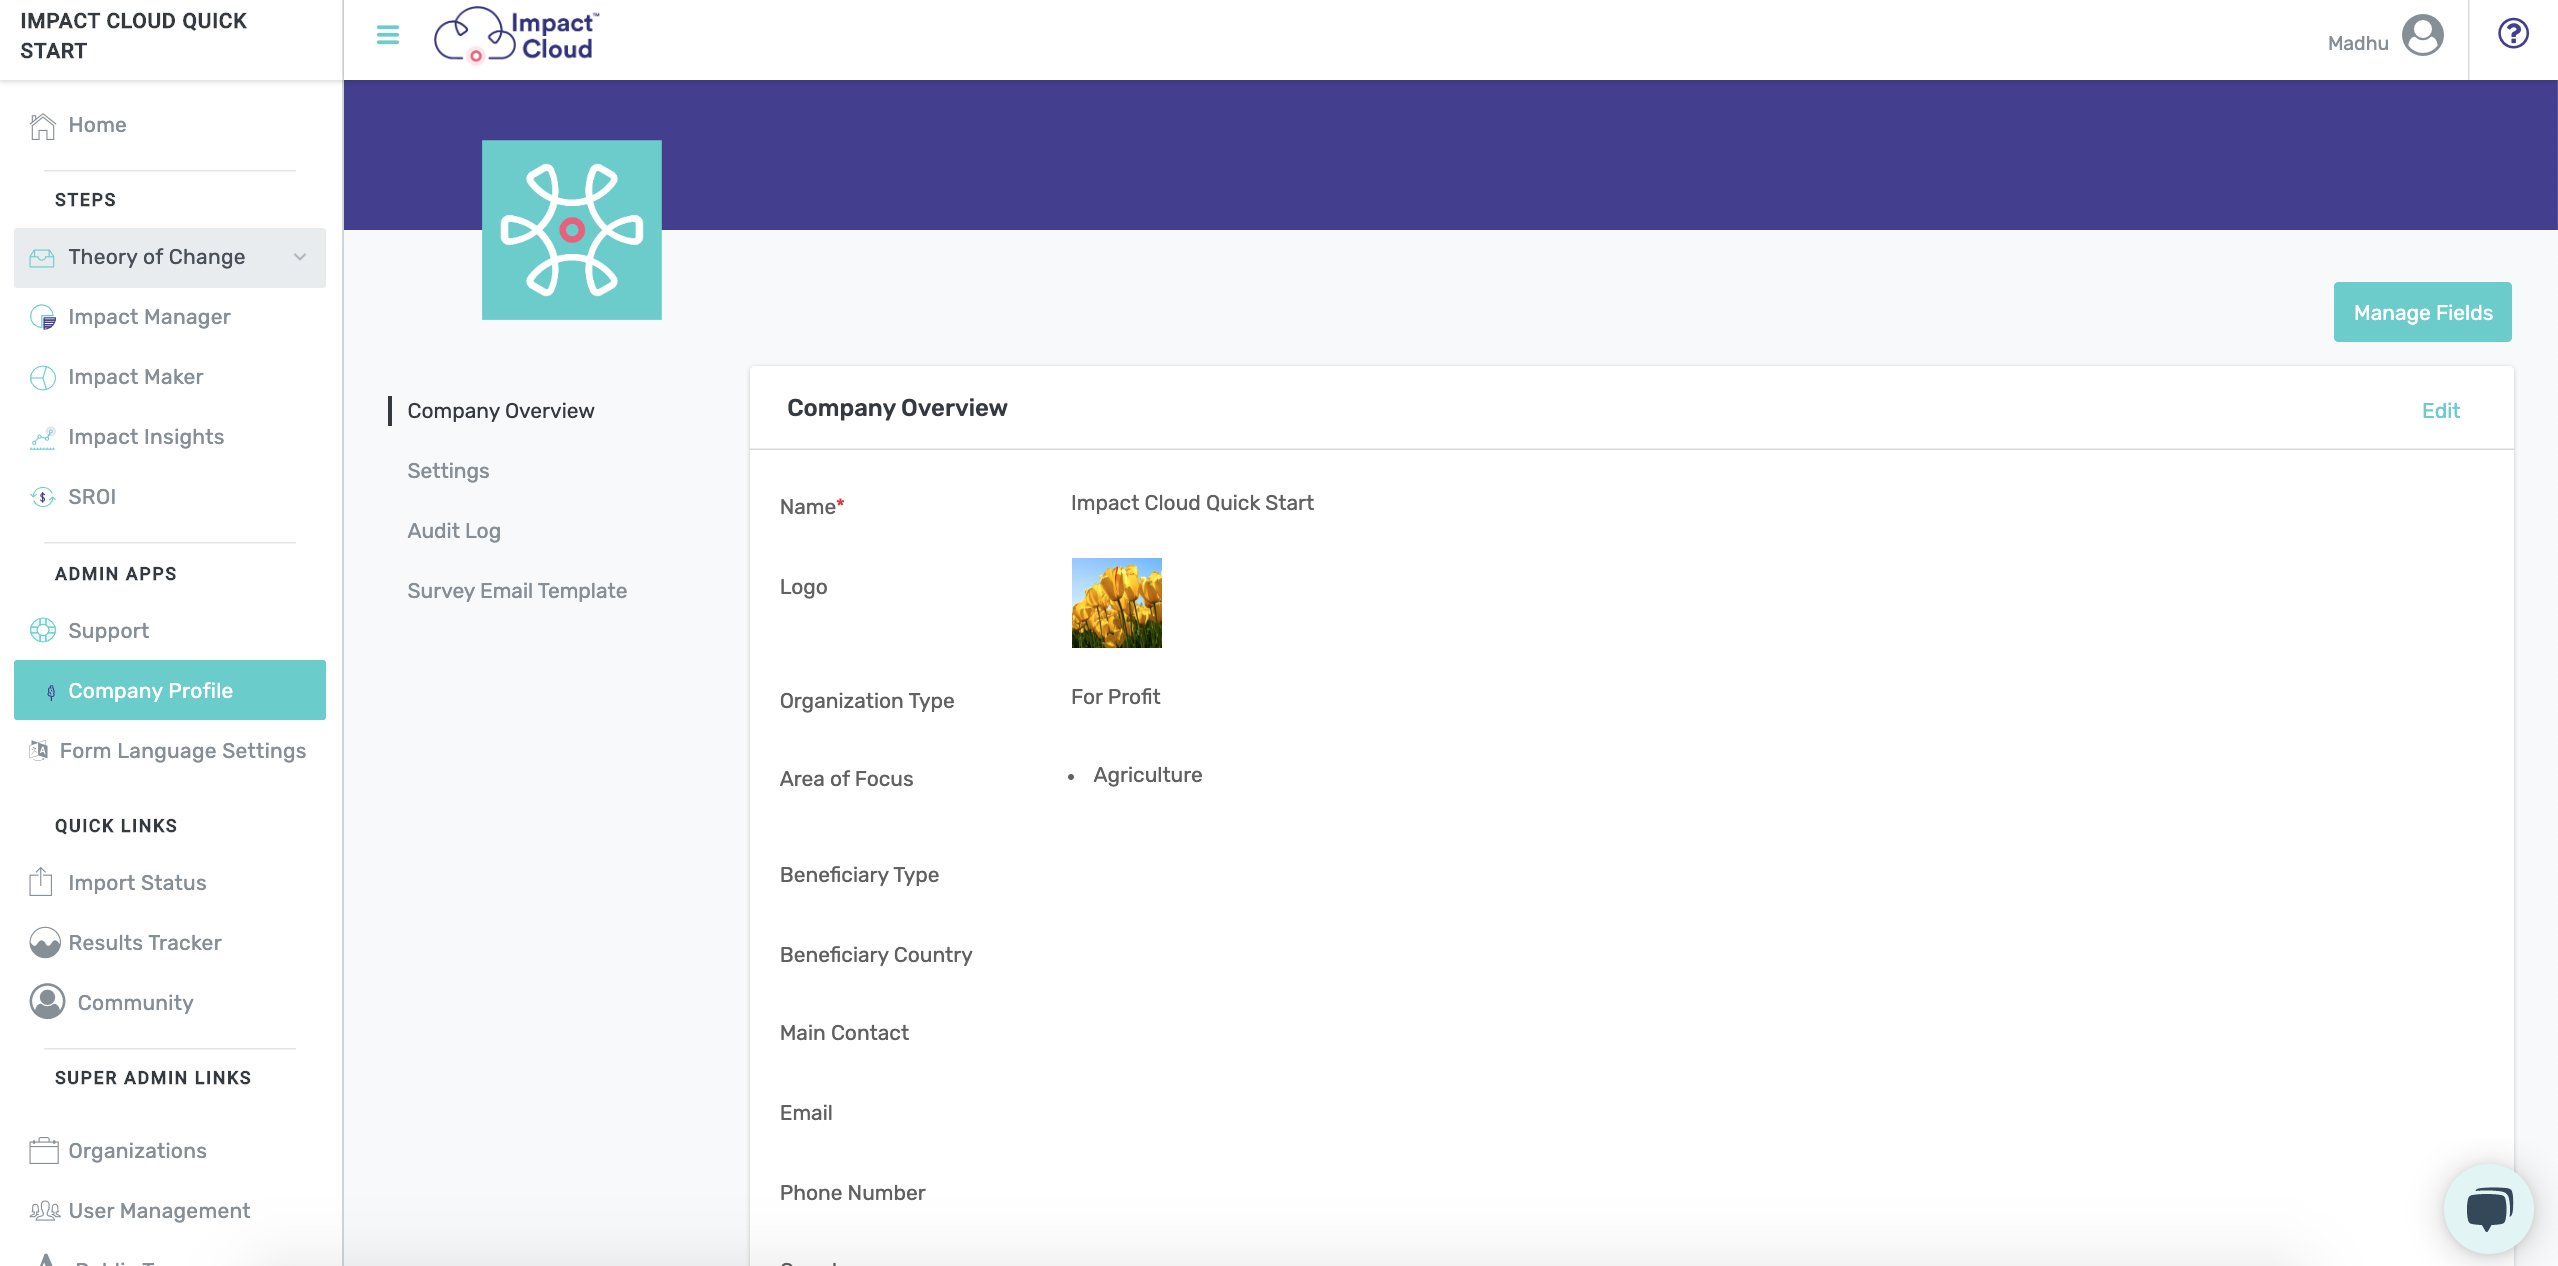Select the Company Overview tab
2558x1266 pixels.
(501, 411)
